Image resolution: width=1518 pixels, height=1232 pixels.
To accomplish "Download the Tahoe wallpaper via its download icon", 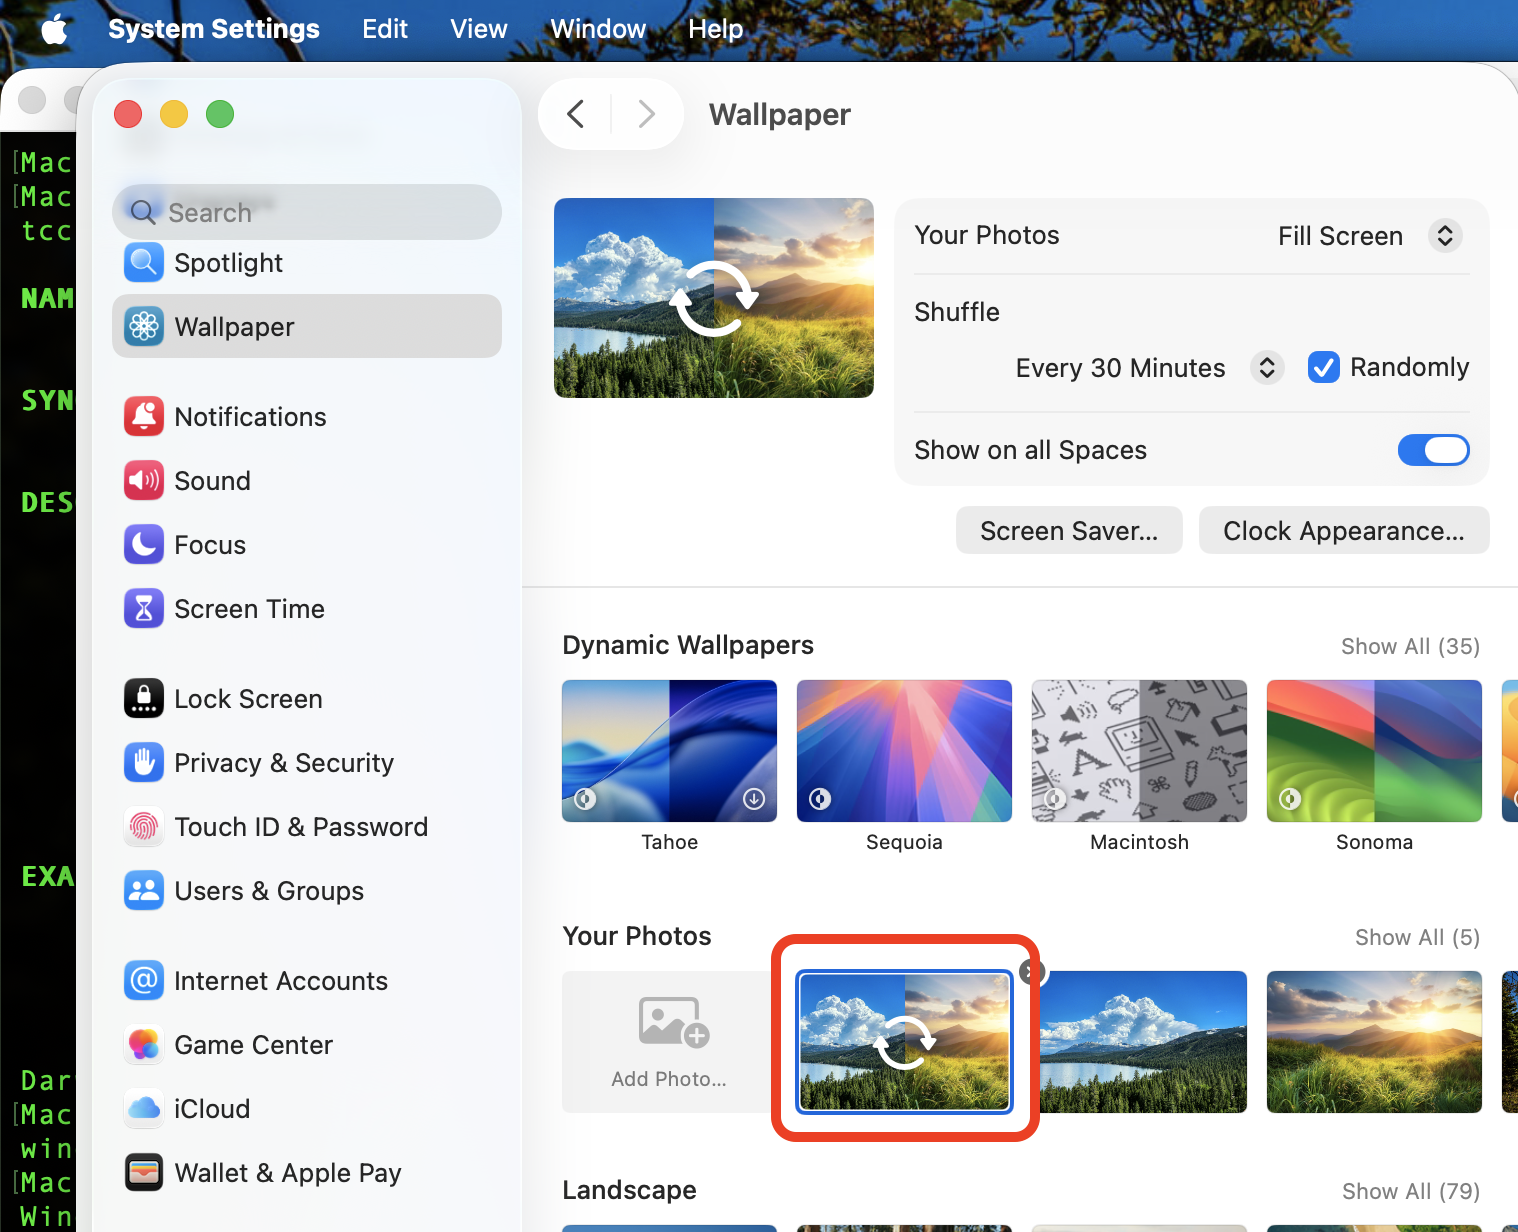I will click(754, 798).
